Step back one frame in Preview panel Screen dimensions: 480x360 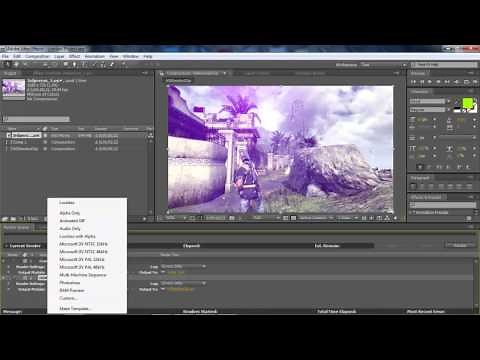tap(422, 82)
